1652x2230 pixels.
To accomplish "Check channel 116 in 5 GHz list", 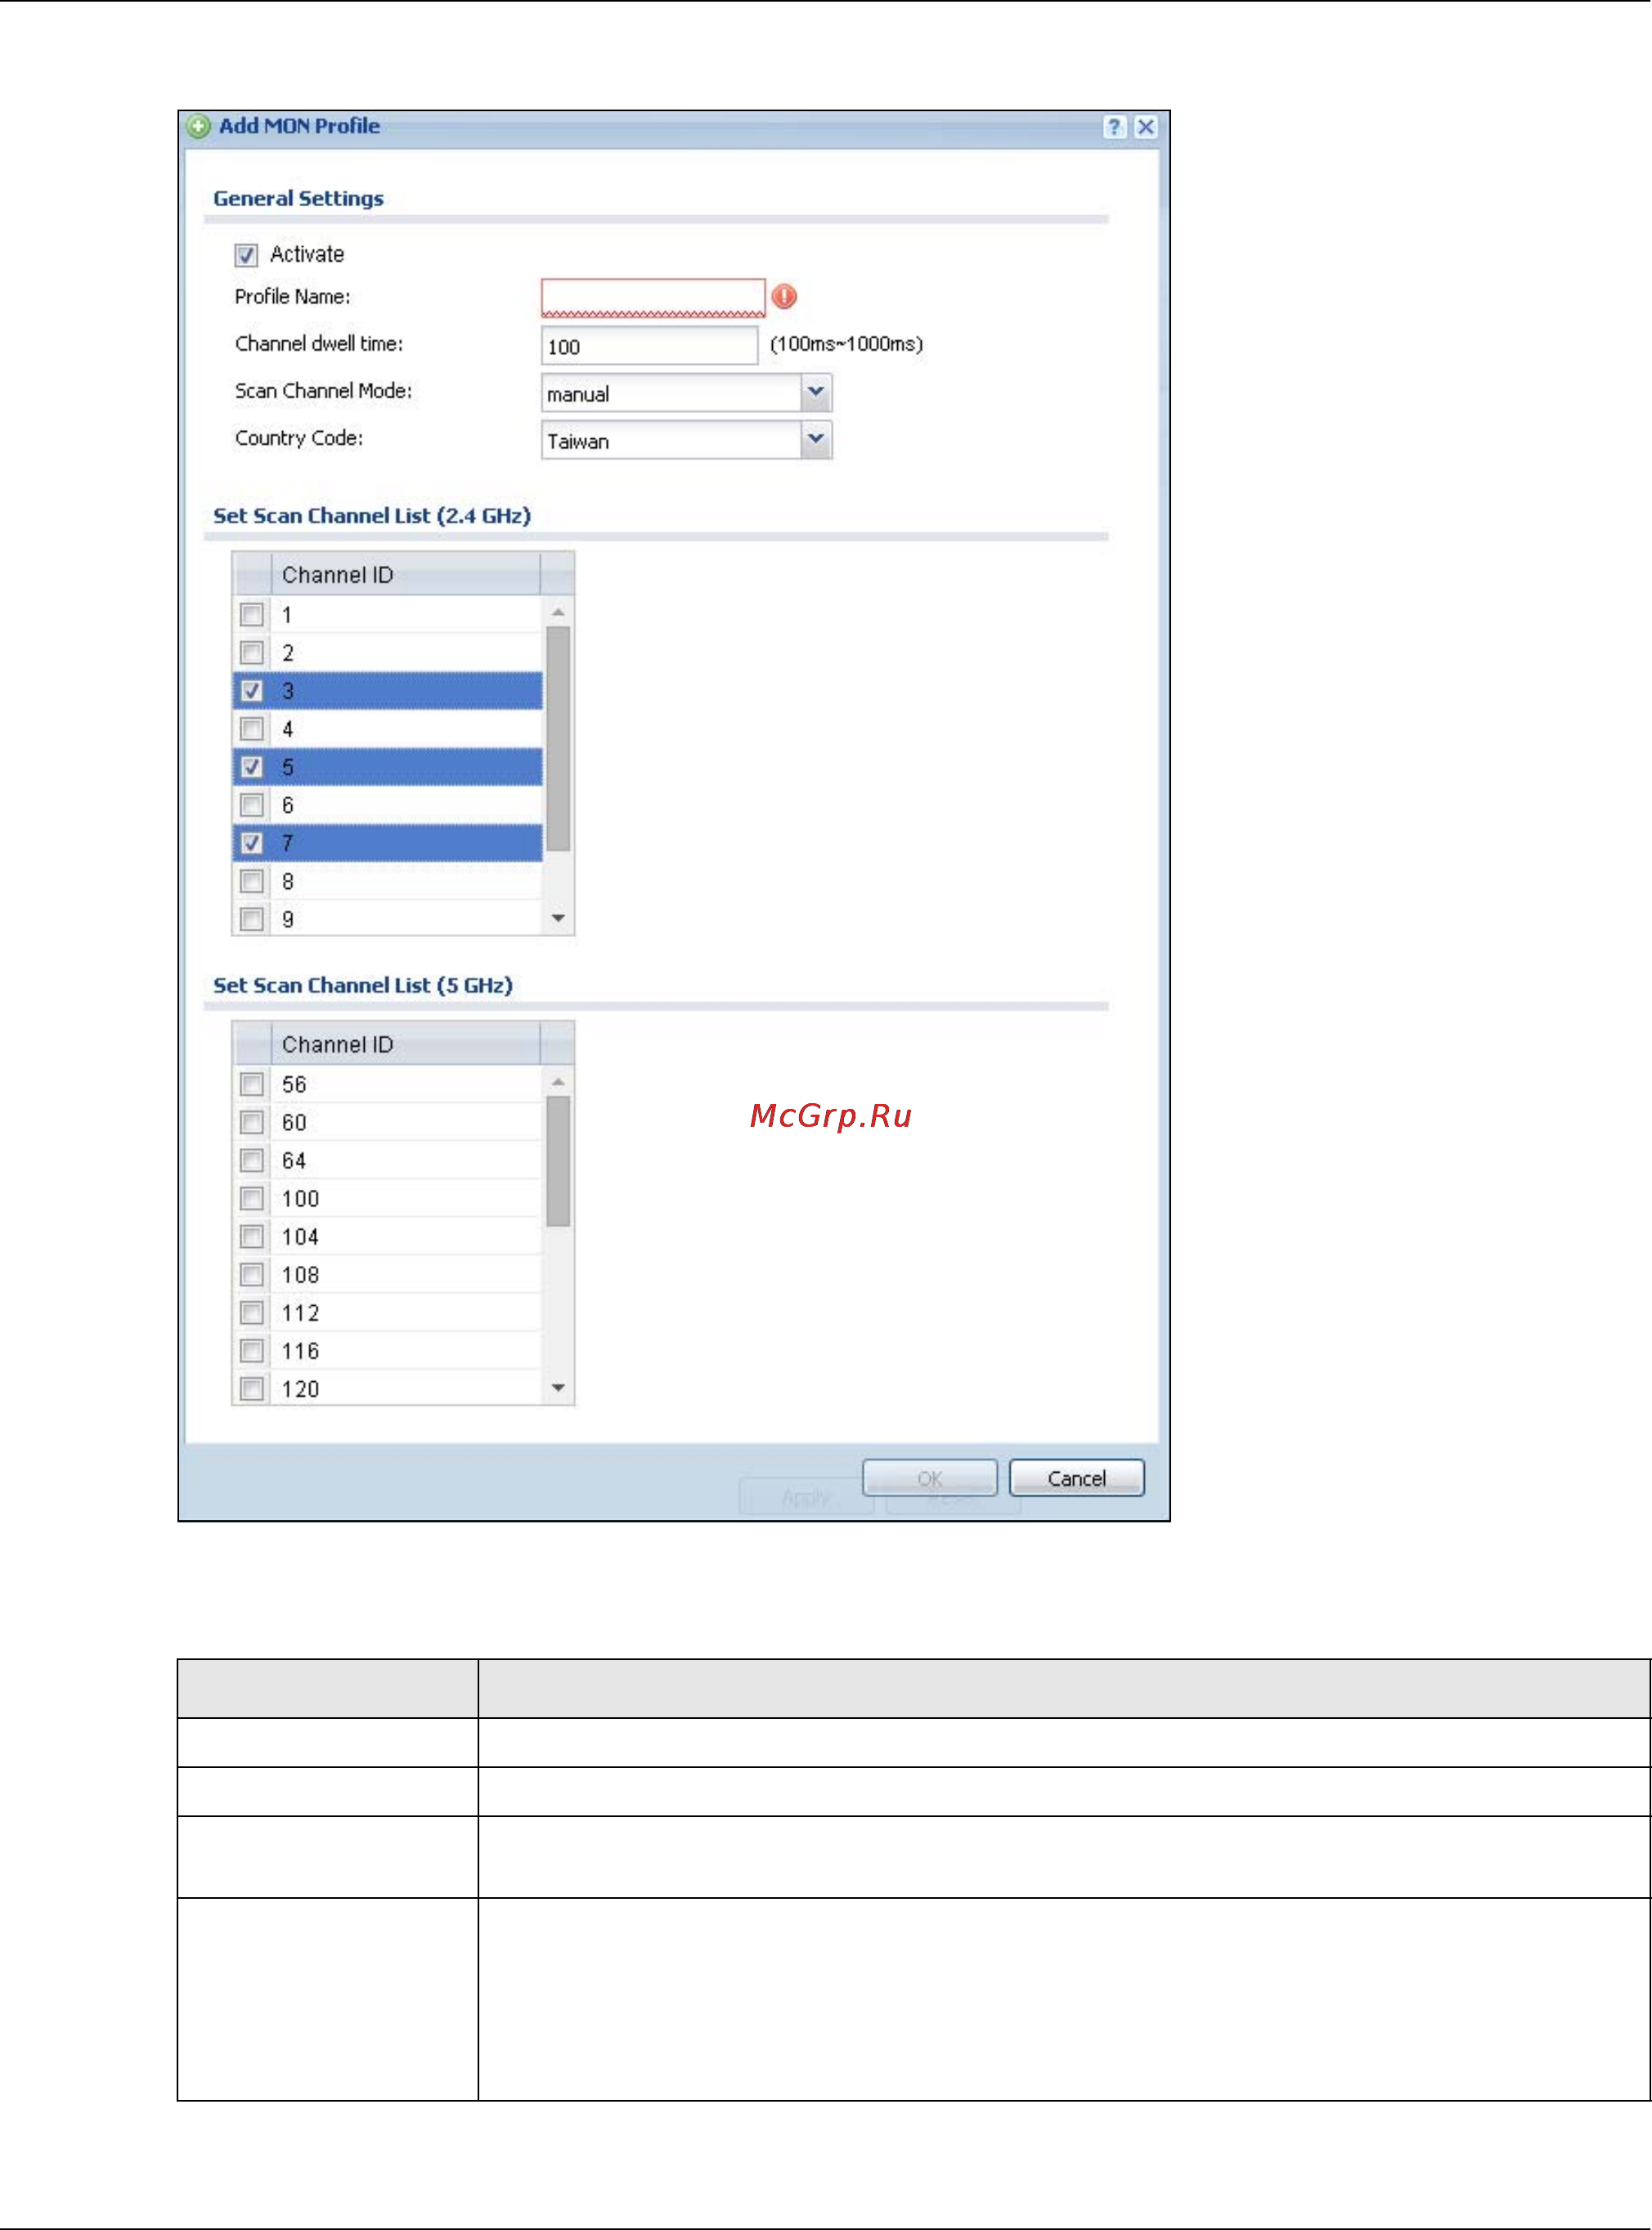I will [x=252, y=1350].
